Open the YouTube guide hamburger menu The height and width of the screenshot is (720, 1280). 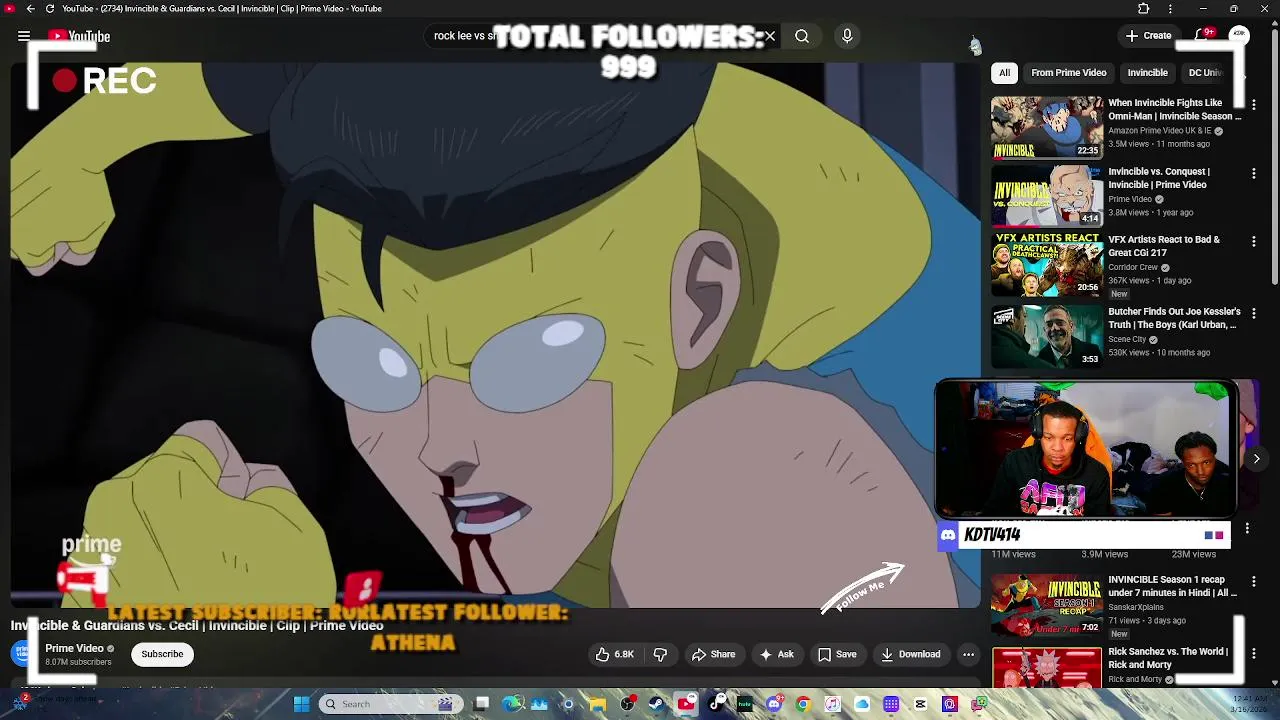[x=24, y=36]
